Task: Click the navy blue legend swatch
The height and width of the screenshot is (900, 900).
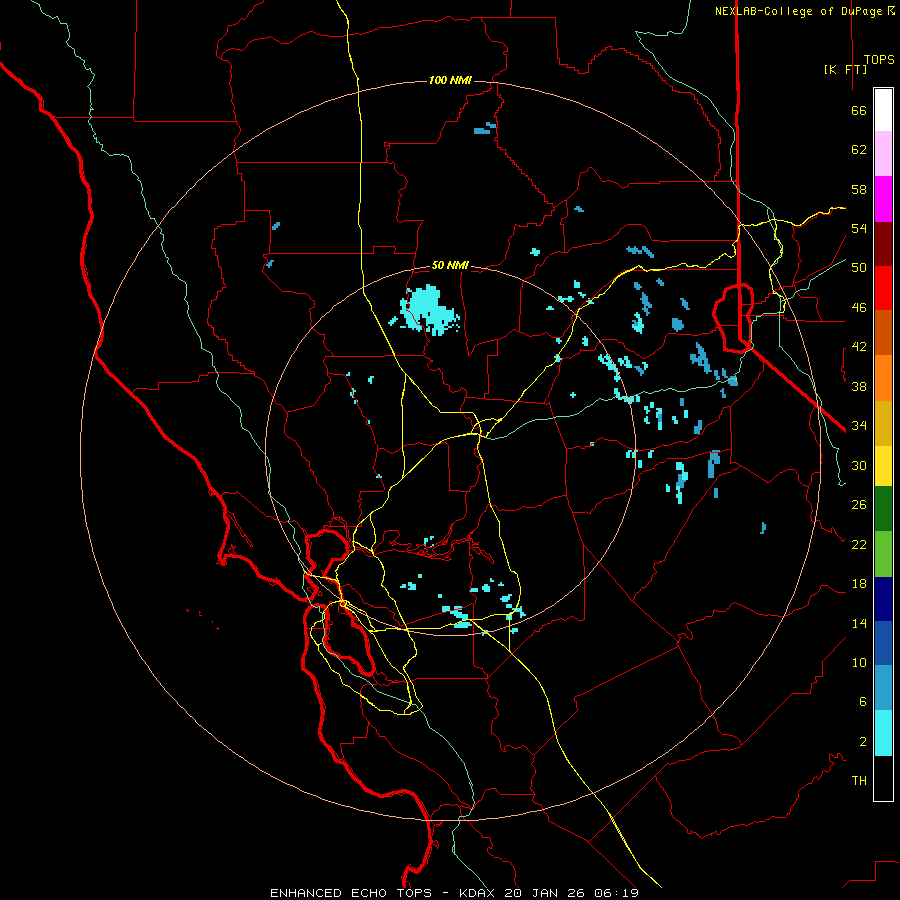Action: point(883,599)
